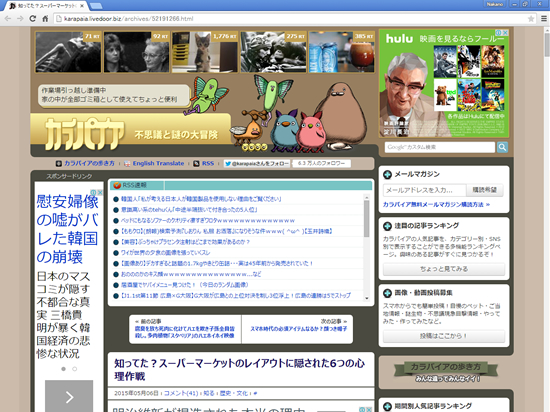Go back with the browser back arrow
Screen dimensions: 550x412
[x=8, y=19]
